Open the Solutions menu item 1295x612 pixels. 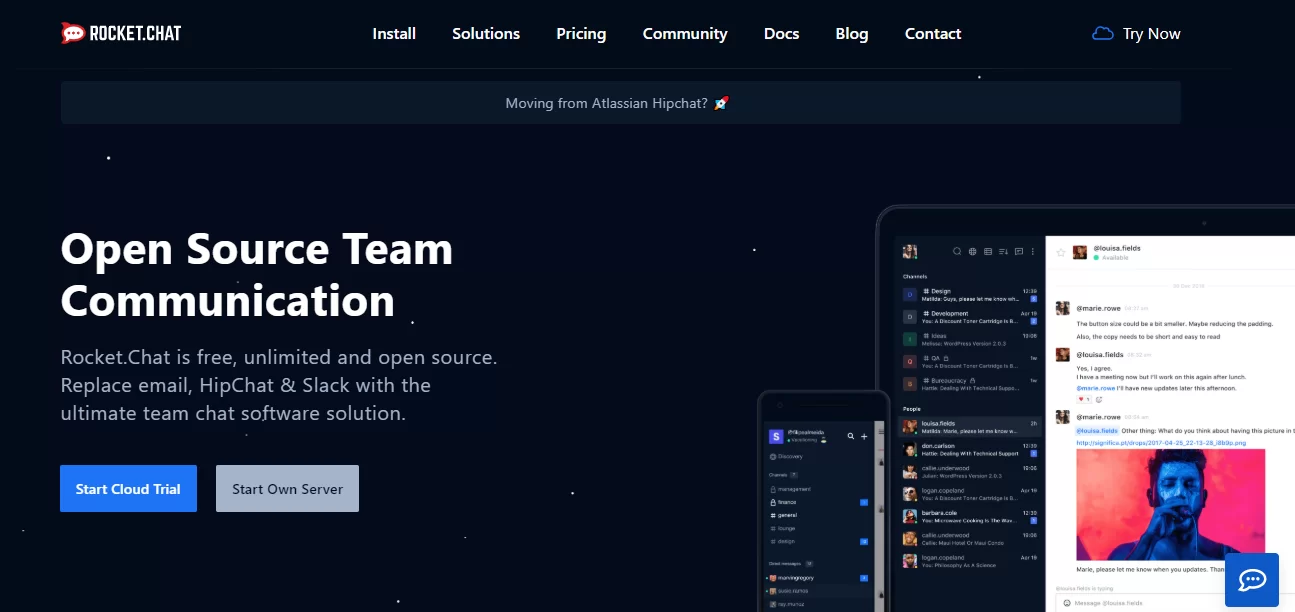click(485, 34)
